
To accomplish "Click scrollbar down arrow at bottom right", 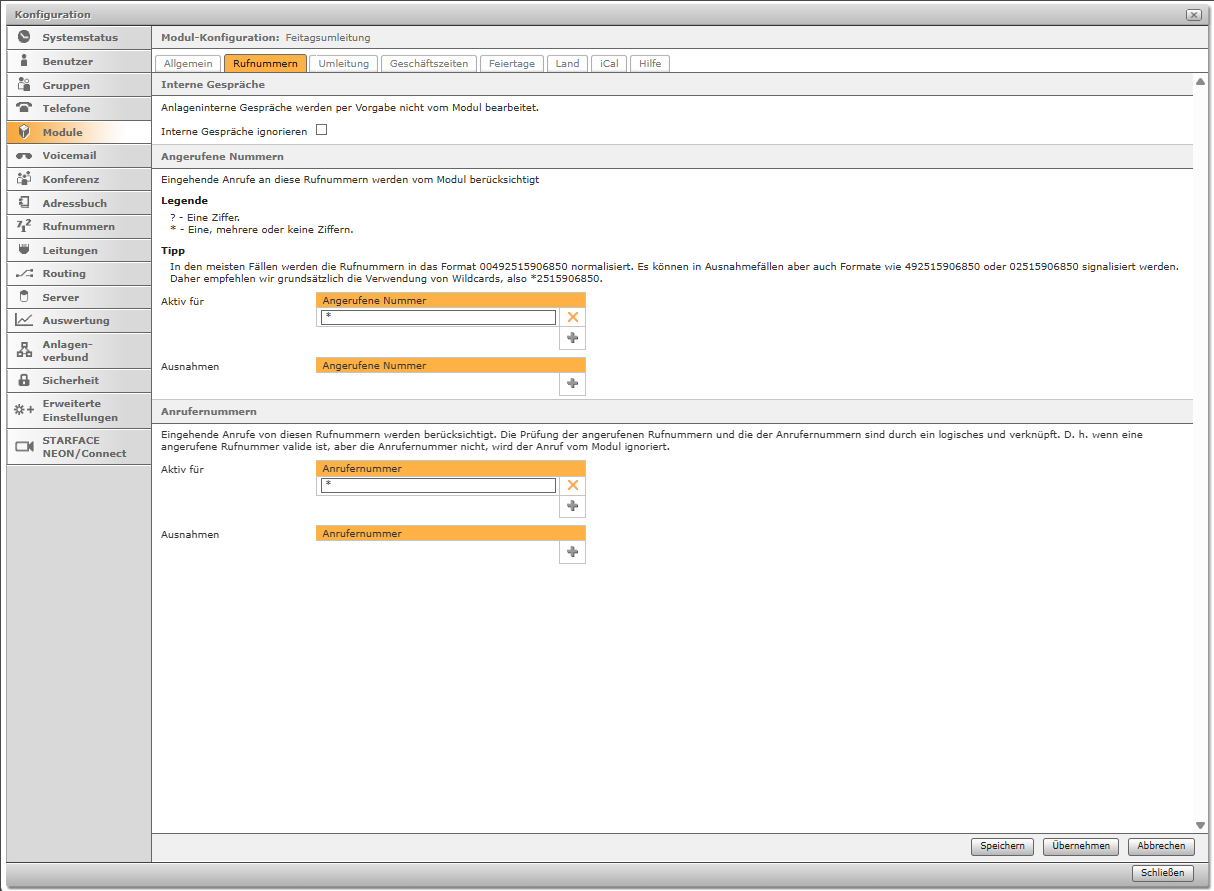I will pyautogui.click(x=1200, y=824).
